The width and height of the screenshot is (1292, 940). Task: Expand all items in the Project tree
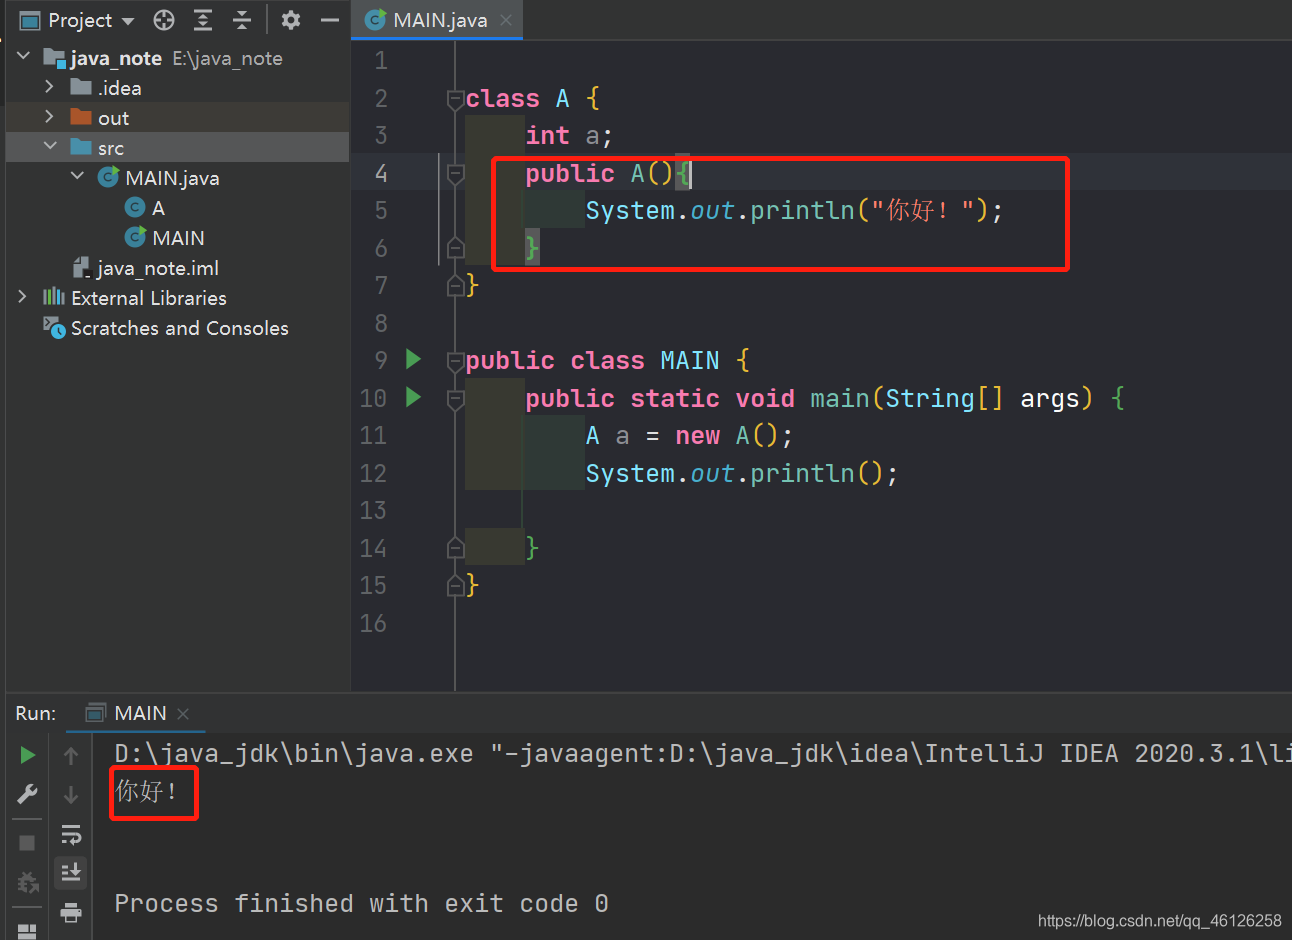coord(202,20)
